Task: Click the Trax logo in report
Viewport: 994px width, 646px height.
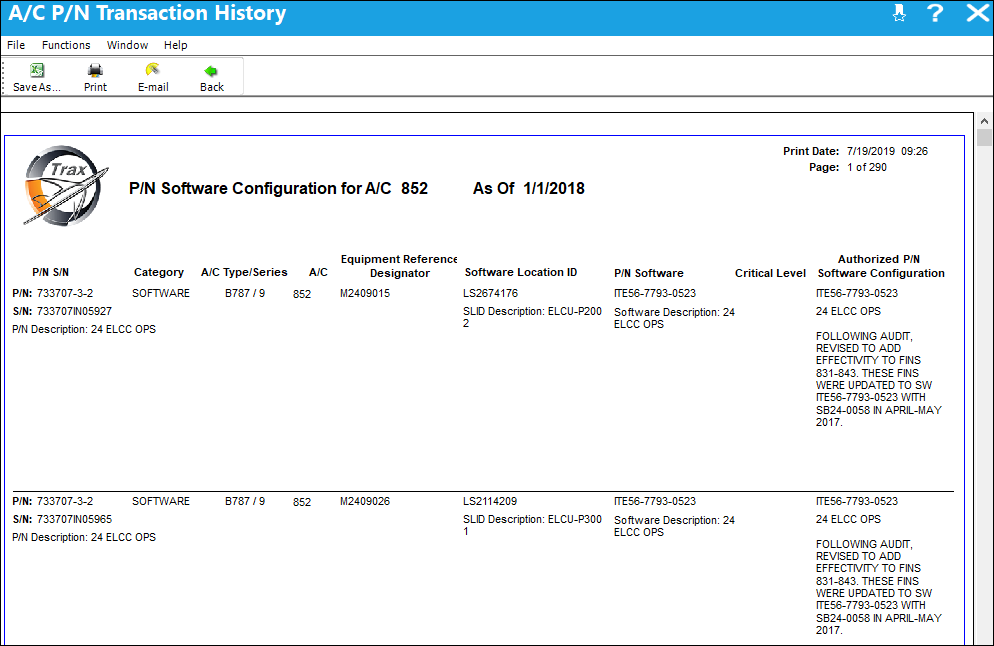Action: (65, 185)
